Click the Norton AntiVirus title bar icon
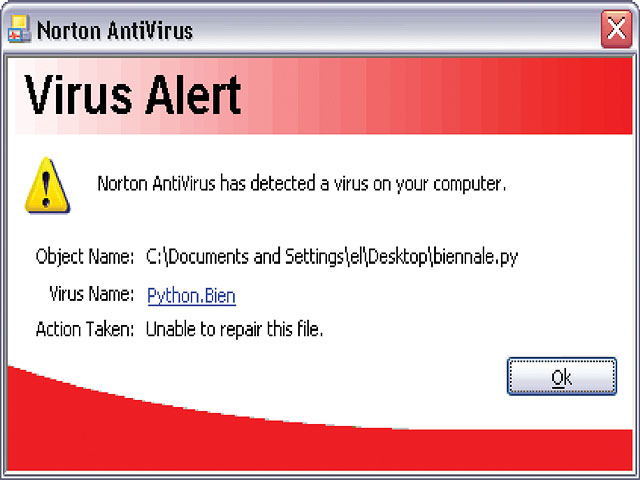This screenshot has height=480, width=640. (x=19, y=29)
